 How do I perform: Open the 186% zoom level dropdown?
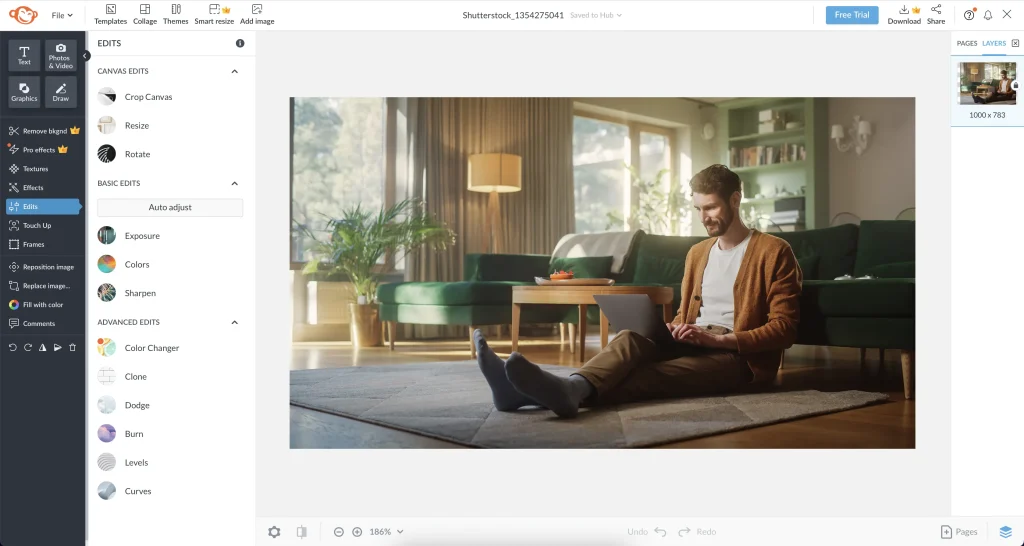[386, 532]
